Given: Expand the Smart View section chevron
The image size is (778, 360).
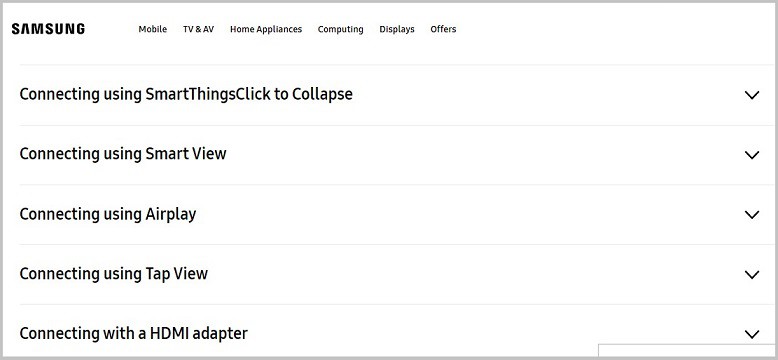Looking at the screenshot, I should click(x=752, y=155).
